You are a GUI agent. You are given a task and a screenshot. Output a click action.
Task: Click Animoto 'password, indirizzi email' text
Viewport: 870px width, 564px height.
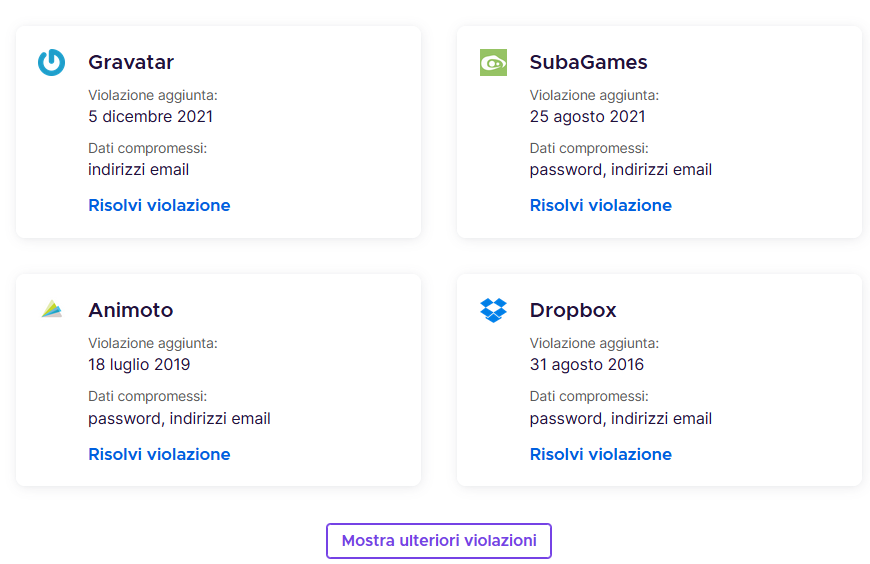179,419
